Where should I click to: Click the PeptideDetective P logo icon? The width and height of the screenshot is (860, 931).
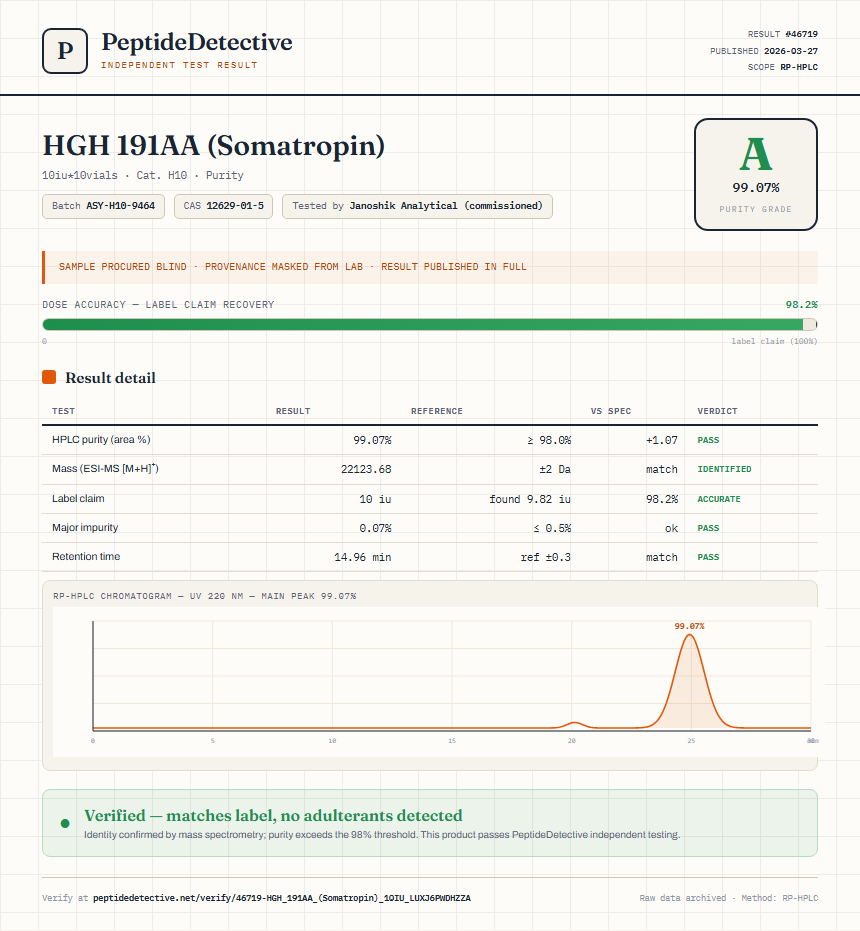[65, 51]
